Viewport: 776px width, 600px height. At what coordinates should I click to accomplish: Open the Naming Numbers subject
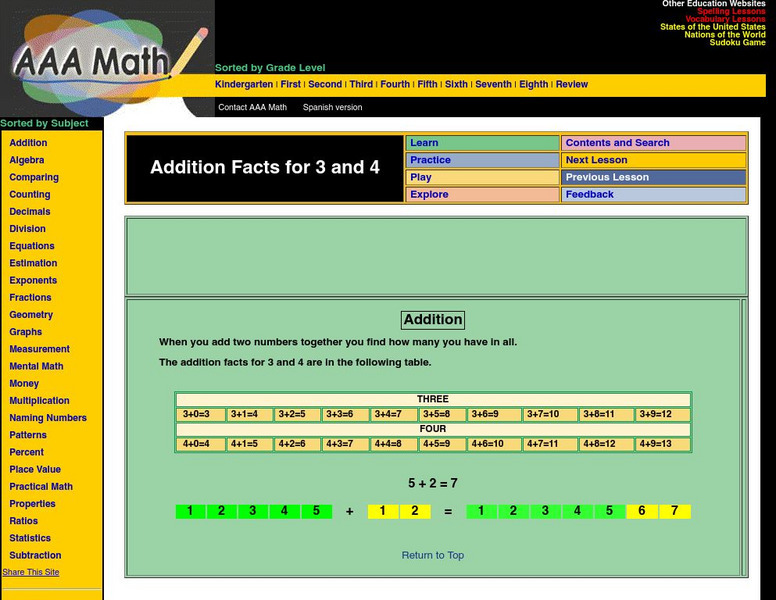(x=48, y=418)
